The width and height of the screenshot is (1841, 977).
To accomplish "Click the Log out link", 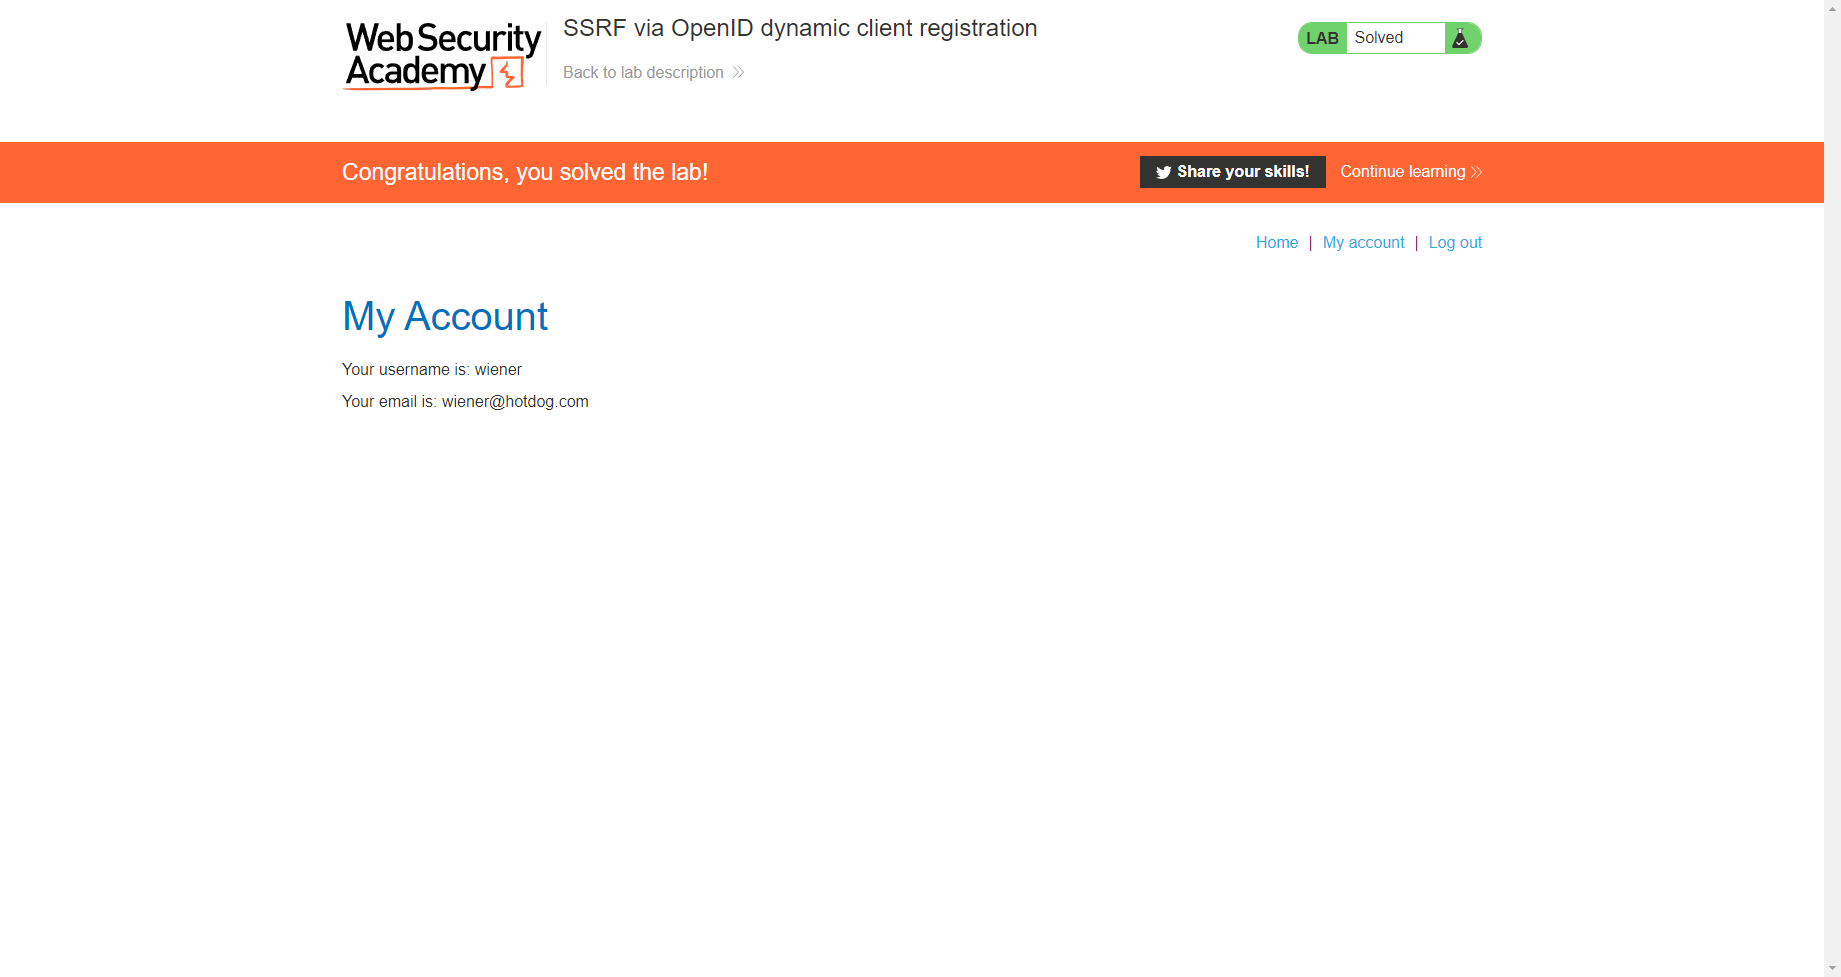I will 1454,242.
